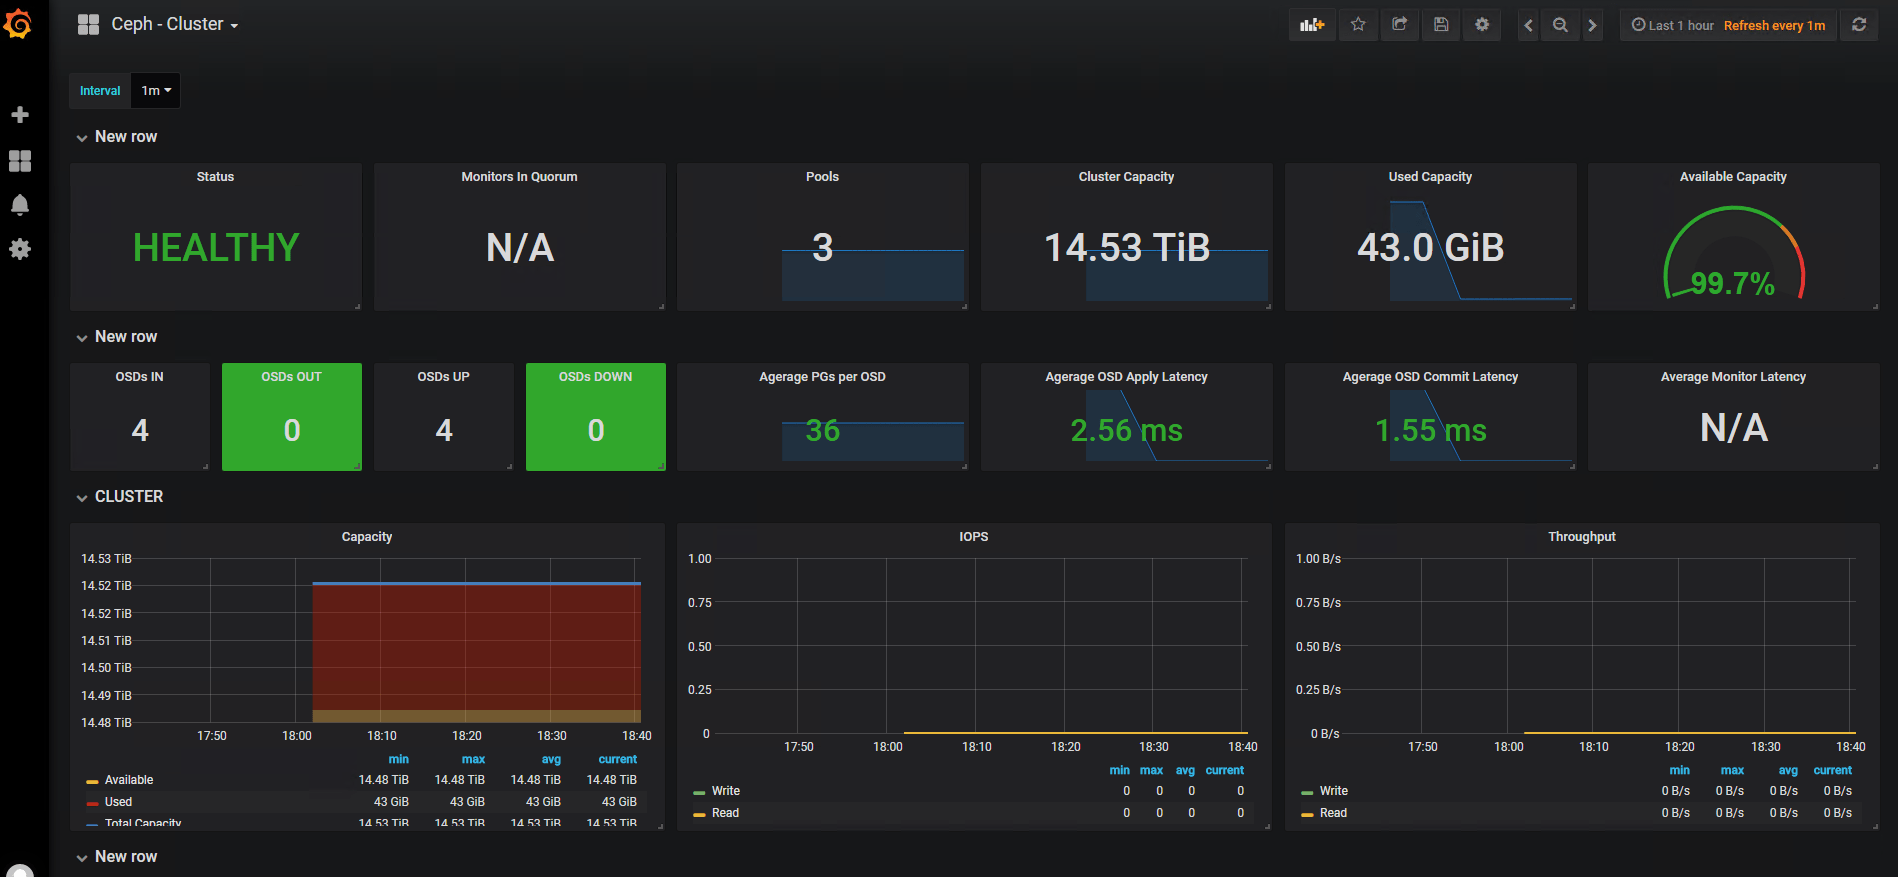
Task: Star this dashboard as favorite
Action: point(1358,25)
